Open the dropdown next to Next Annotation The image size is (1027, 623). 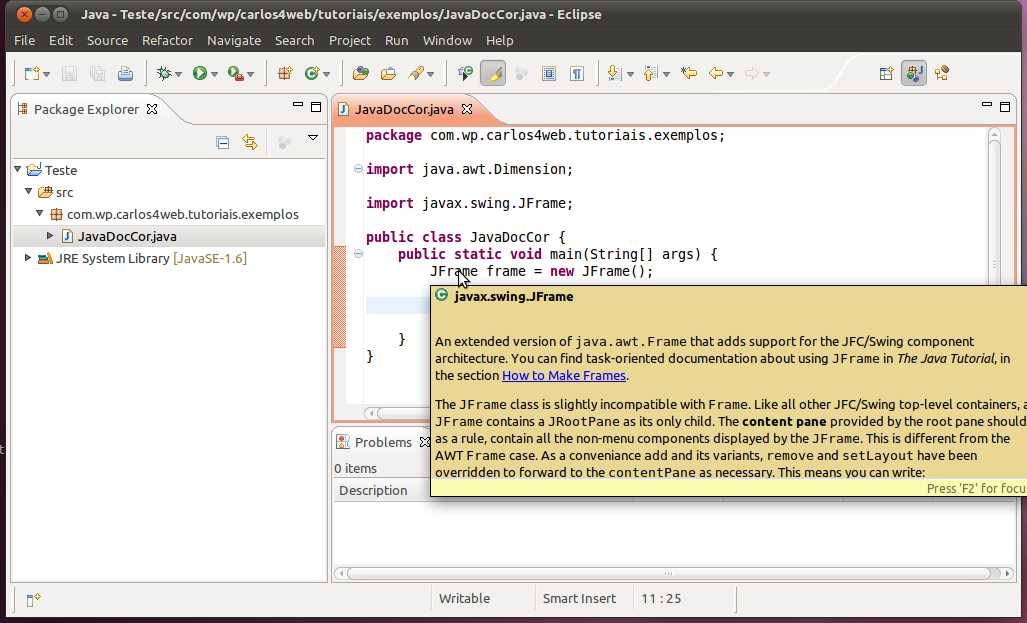(630, 75)
